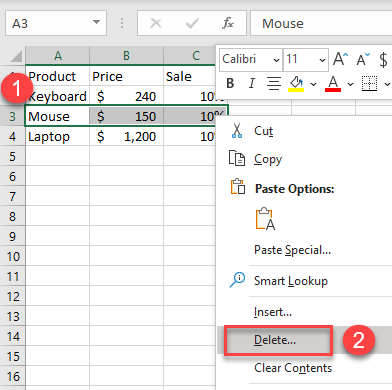The width and height of the screenshot is (392, 390).
Task: Click the Paste keep text icon
Action: point(265,219)
